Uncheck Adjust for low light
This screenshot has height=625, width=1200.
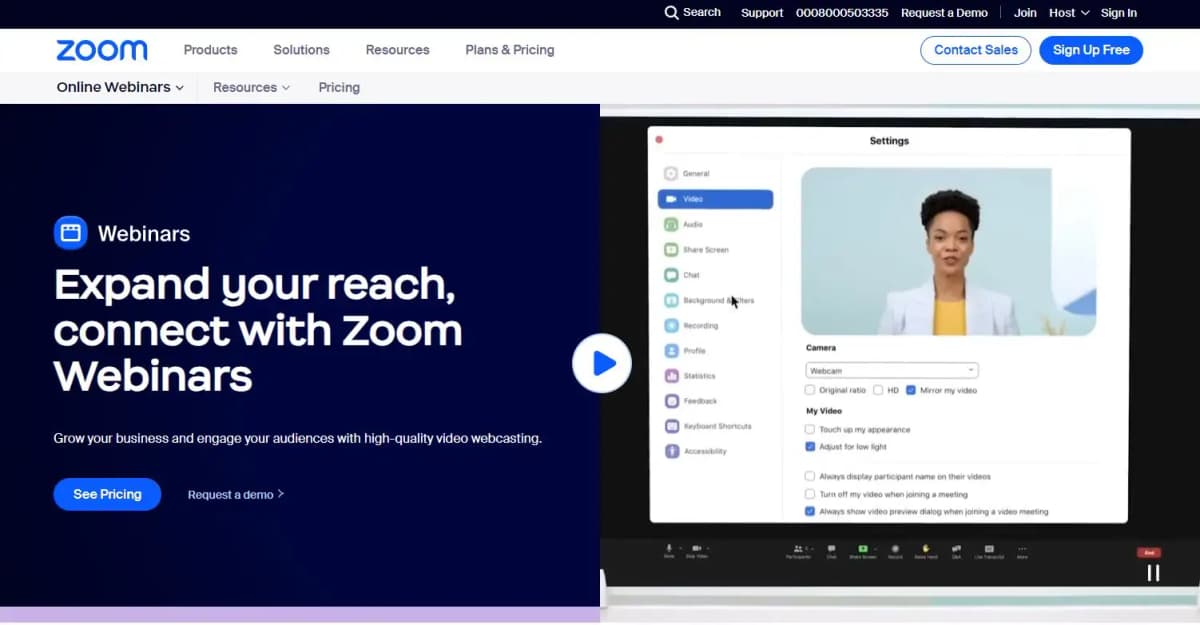point(810,447)
